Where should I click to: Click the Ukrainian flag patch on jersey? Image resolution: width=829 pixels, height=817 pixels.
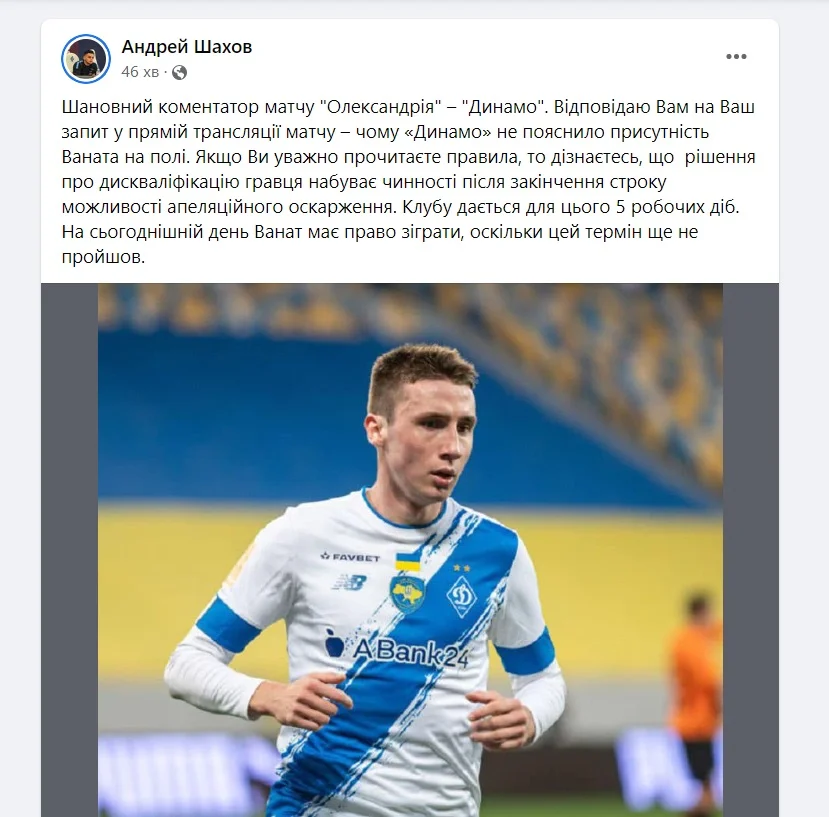(x=408, y=562)
